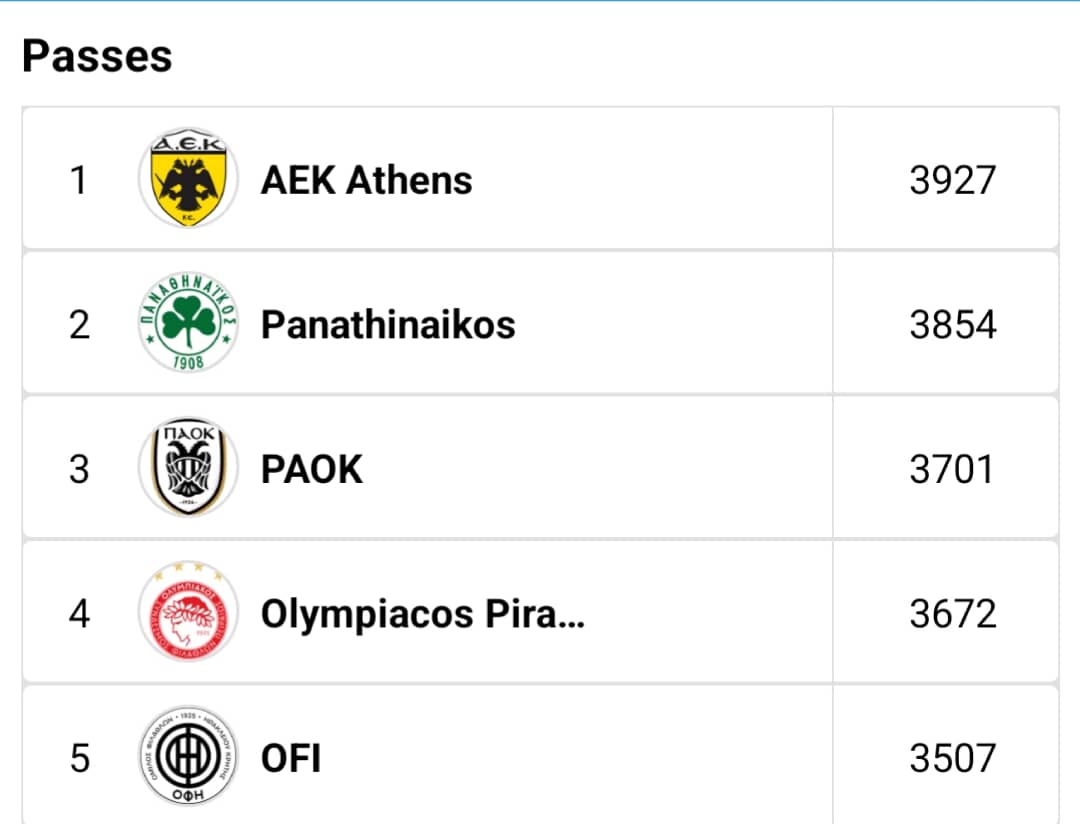Open the Panathinaikos team name

tap(388, 325)
